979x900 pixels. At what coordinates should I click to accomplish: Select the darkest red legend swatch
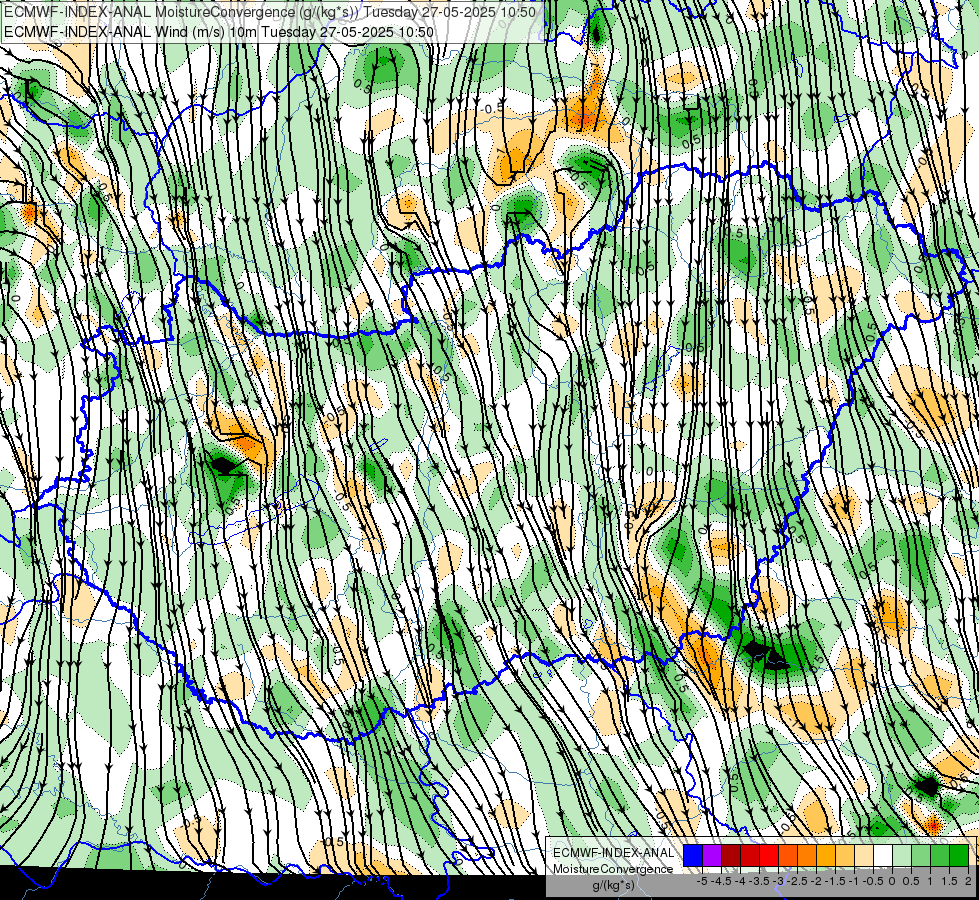(x=731, y=855)
